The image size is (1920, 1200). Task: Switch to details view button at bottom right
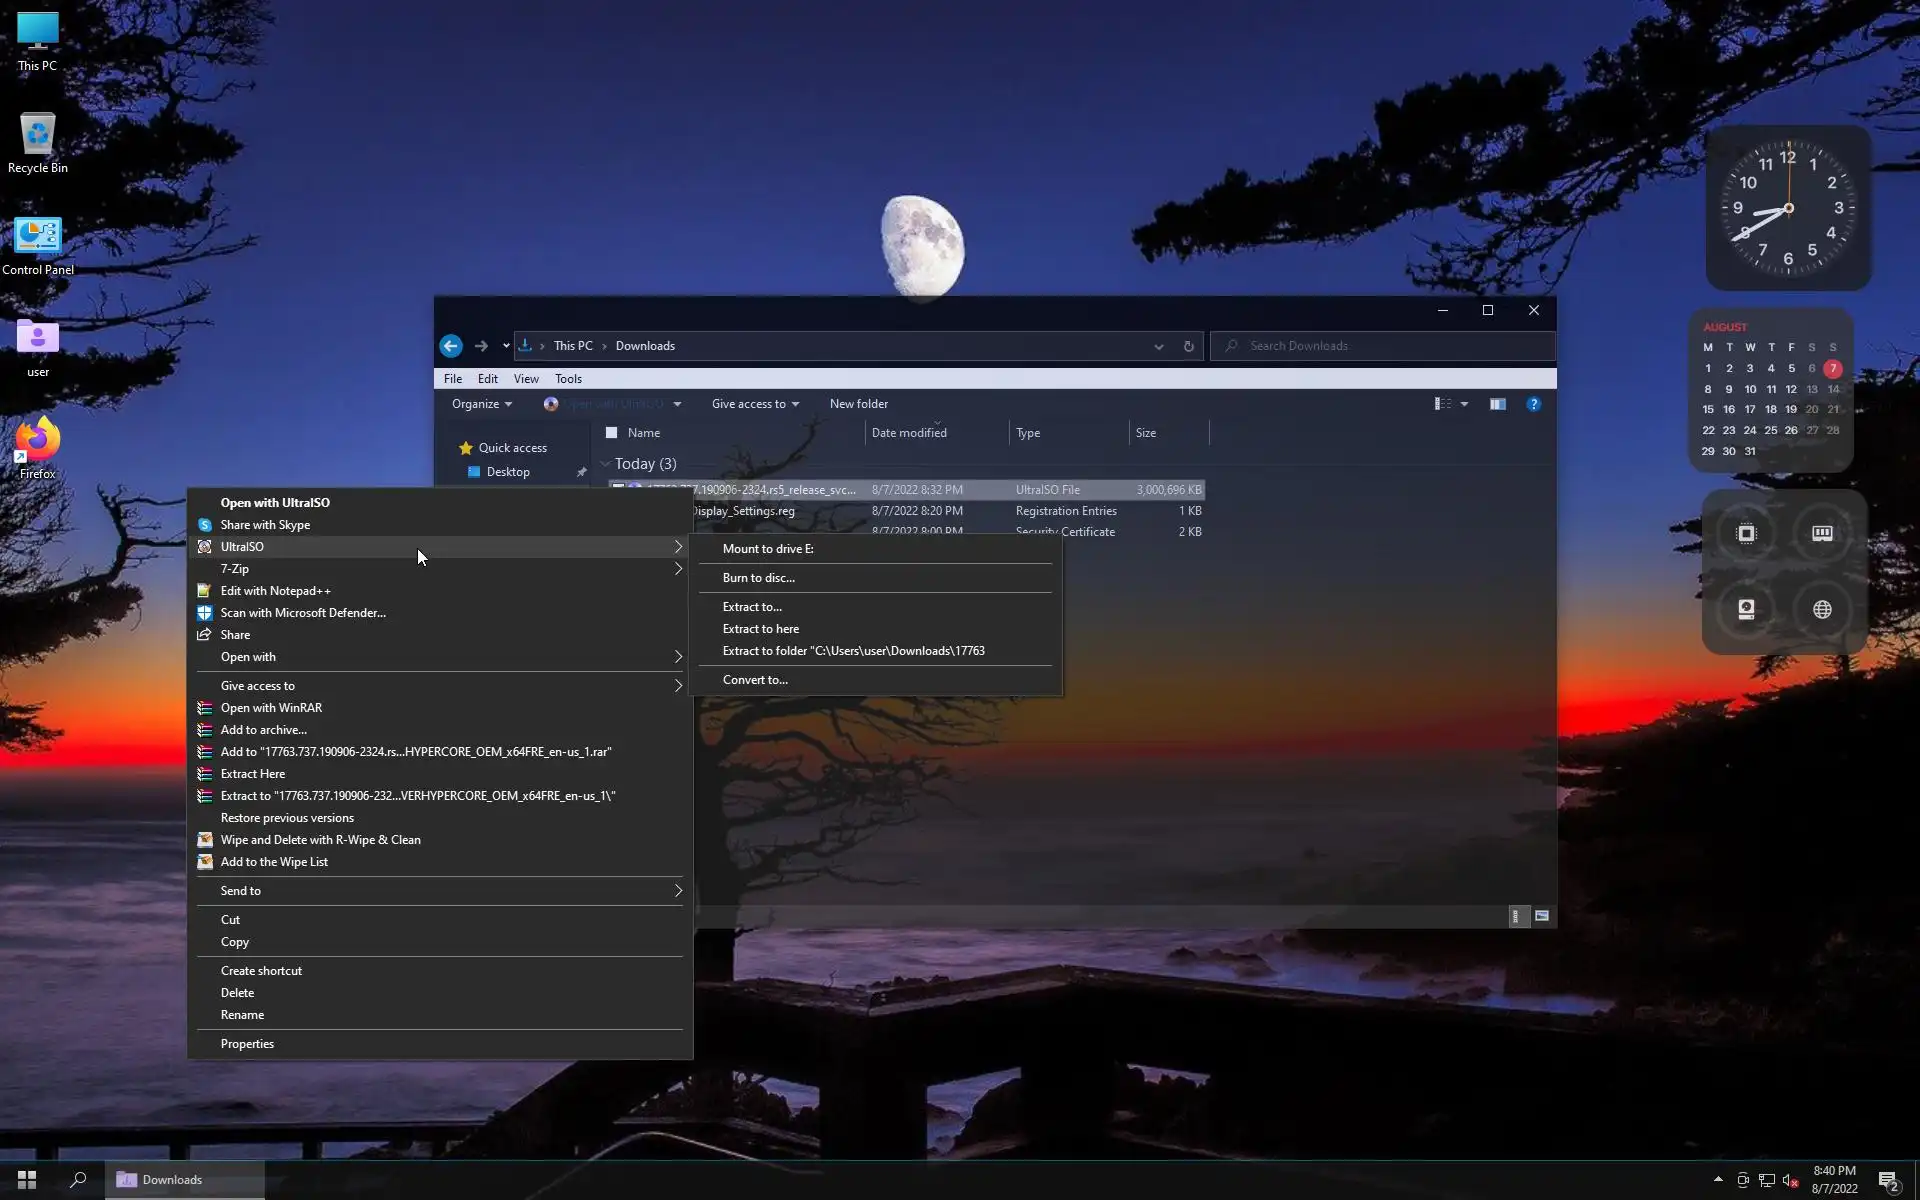pos(1517,916)
